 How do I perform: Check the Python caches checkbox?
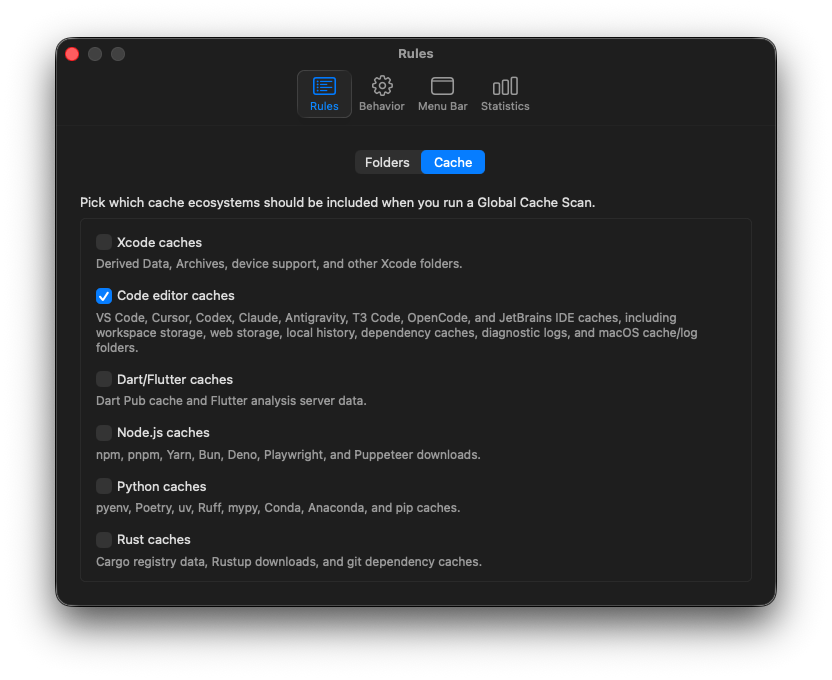[x=104, y=486]
